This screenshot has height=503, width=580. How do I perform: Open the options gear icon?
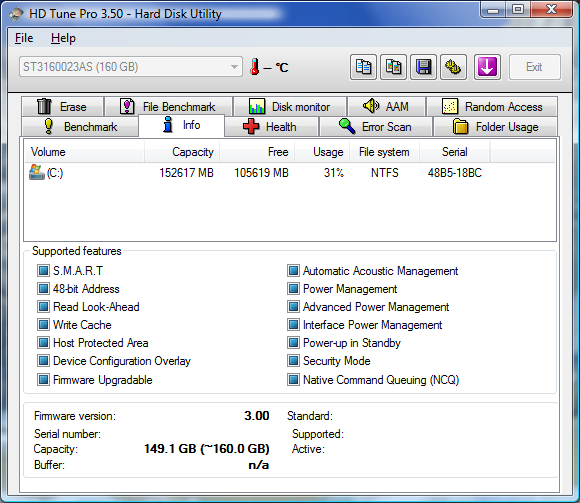click(x=453, y=67)
